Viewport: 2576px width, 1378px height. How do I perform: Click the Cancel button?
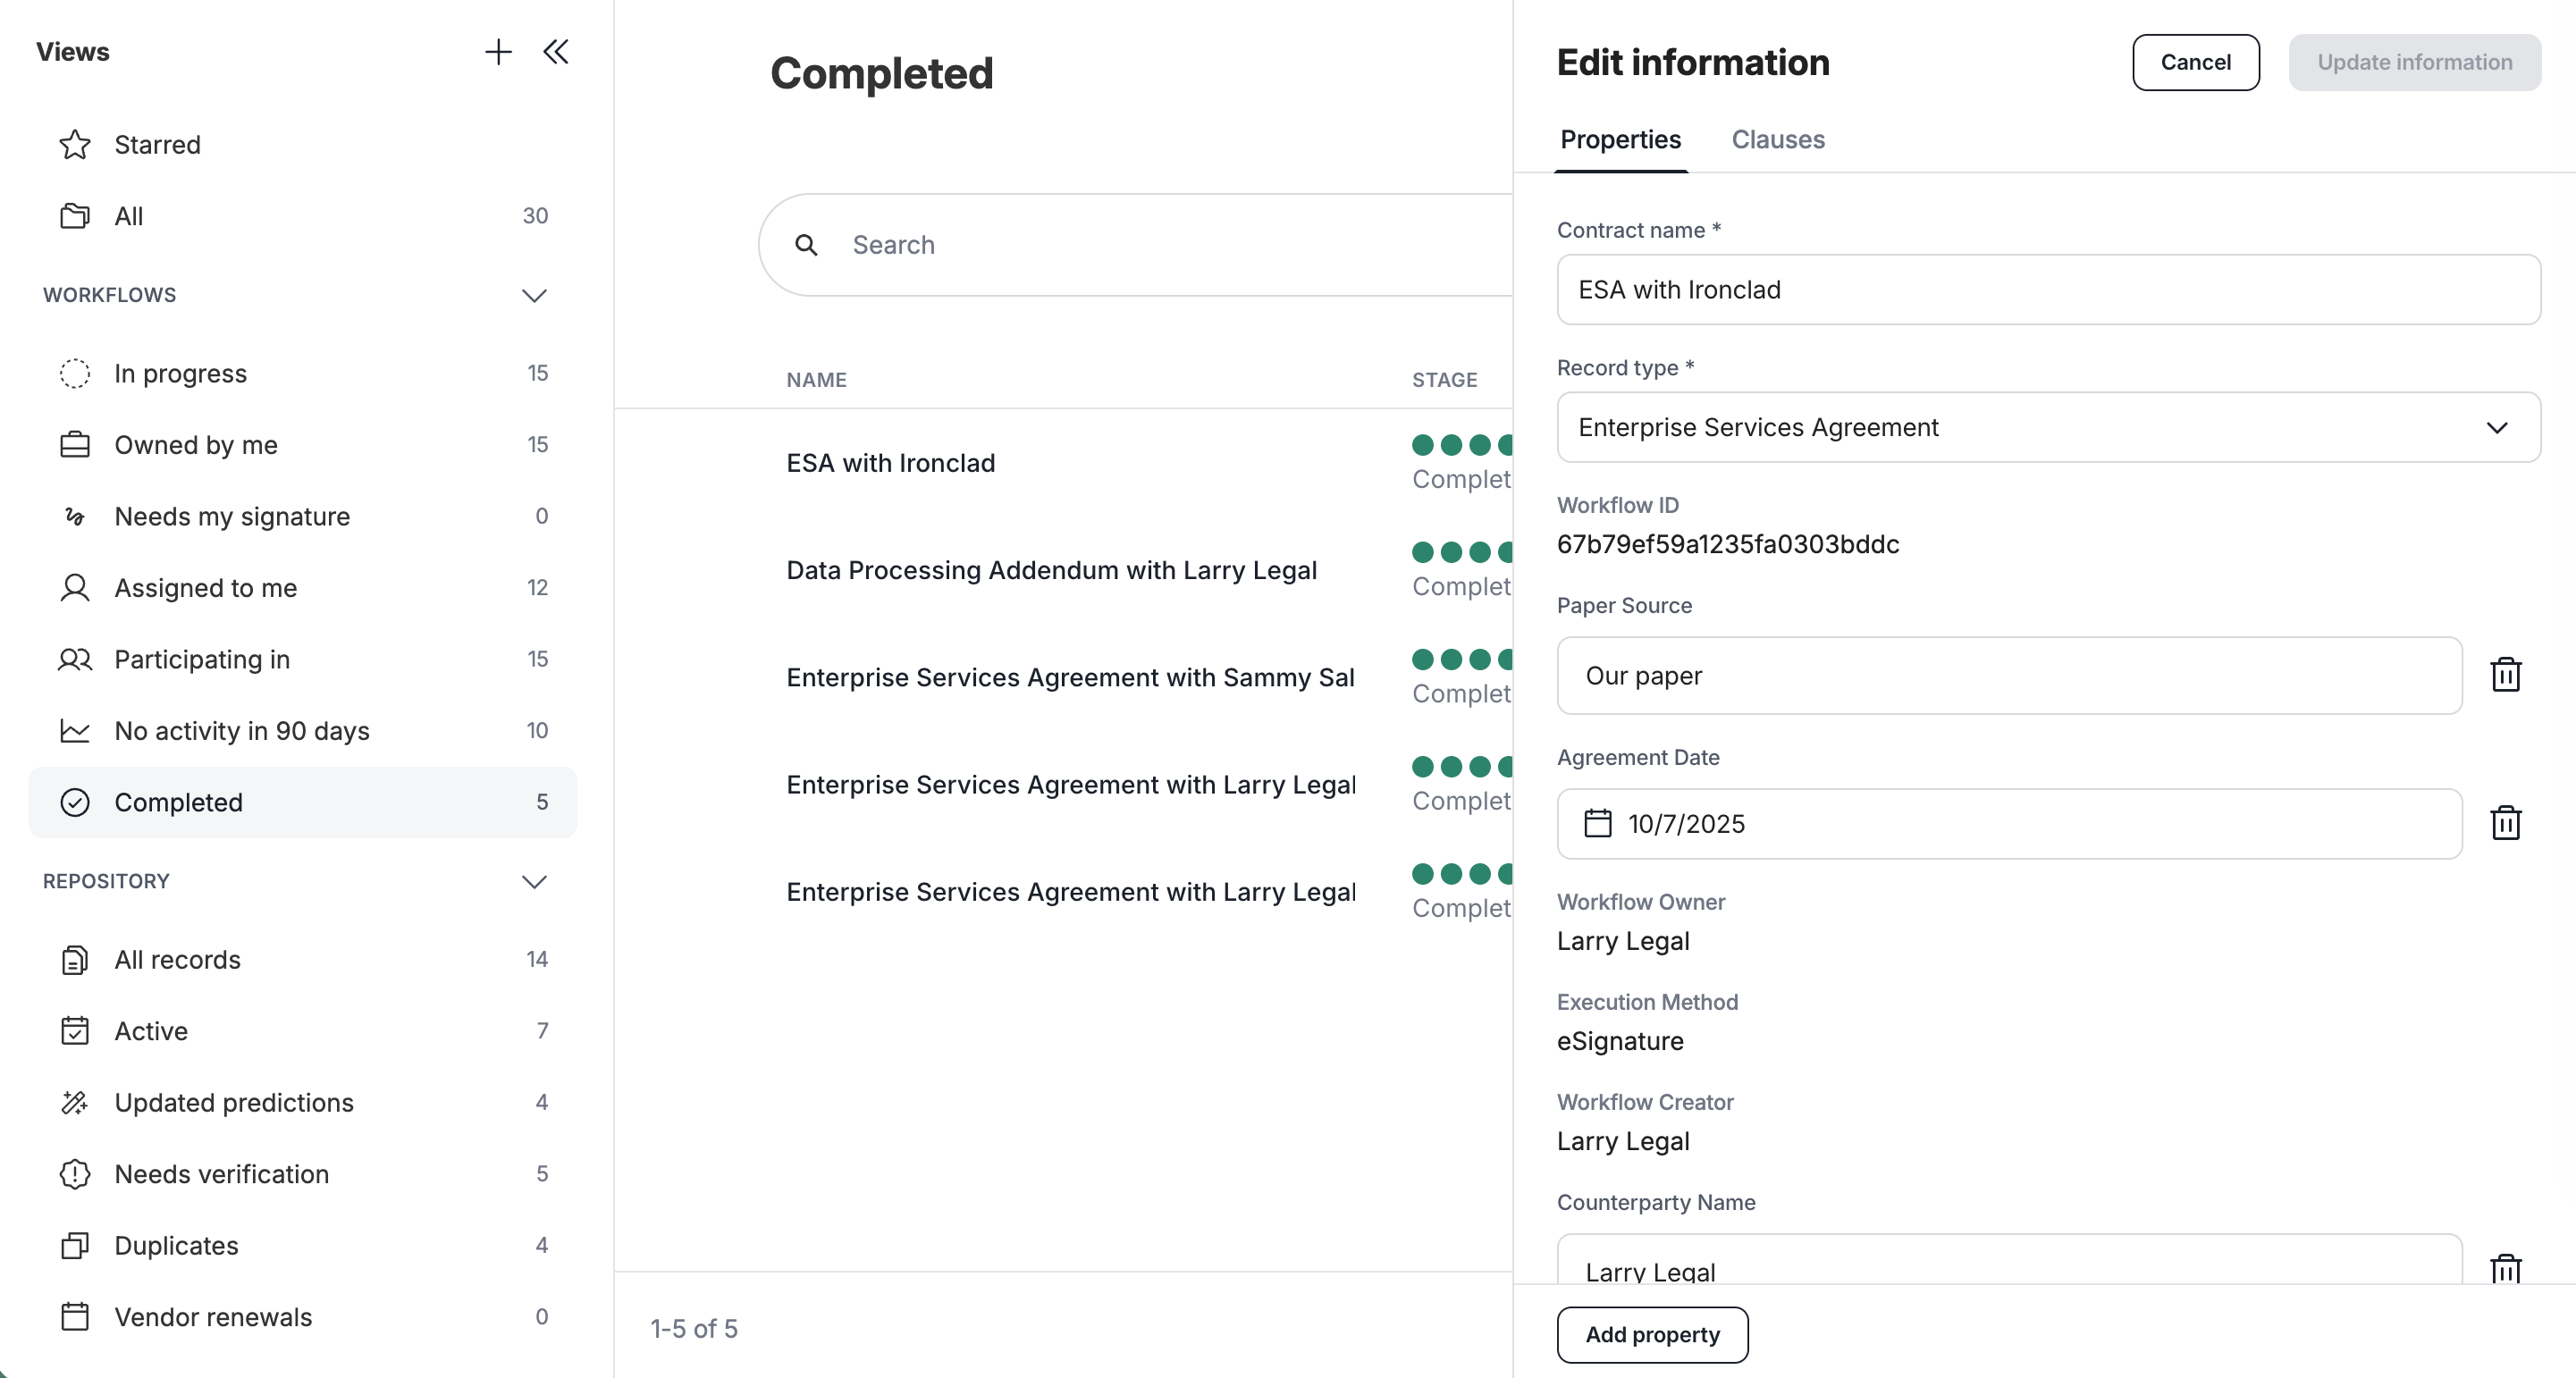coord(2195,62)
